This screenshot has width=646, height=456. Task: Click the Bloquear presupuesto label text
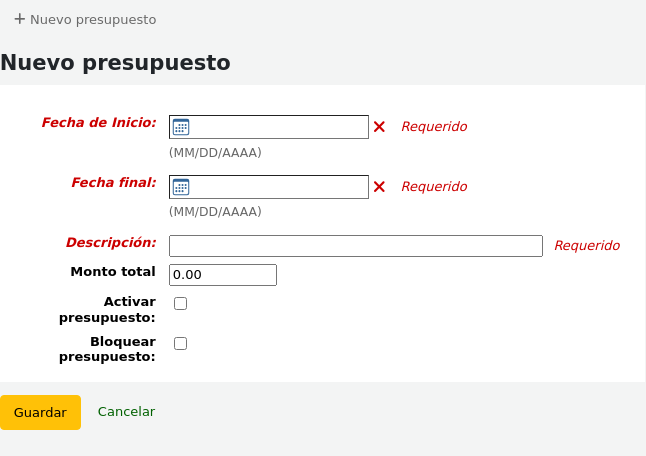coord(108,349)
